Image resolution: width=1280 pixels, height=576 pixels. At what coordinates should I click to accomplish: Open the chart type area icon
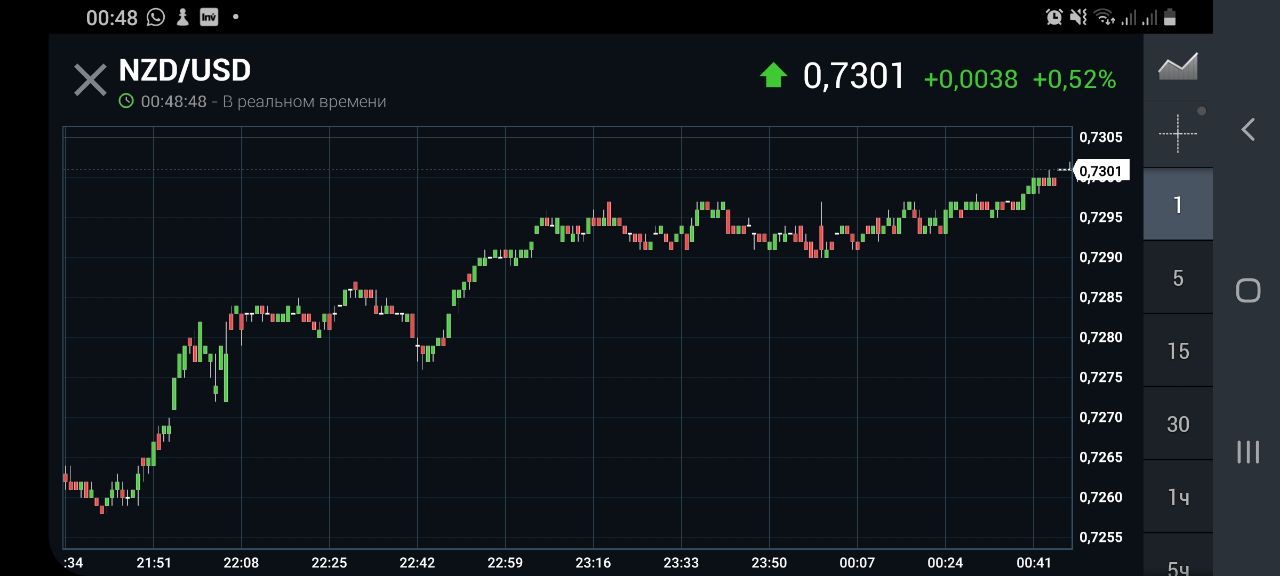point(1177,66)
